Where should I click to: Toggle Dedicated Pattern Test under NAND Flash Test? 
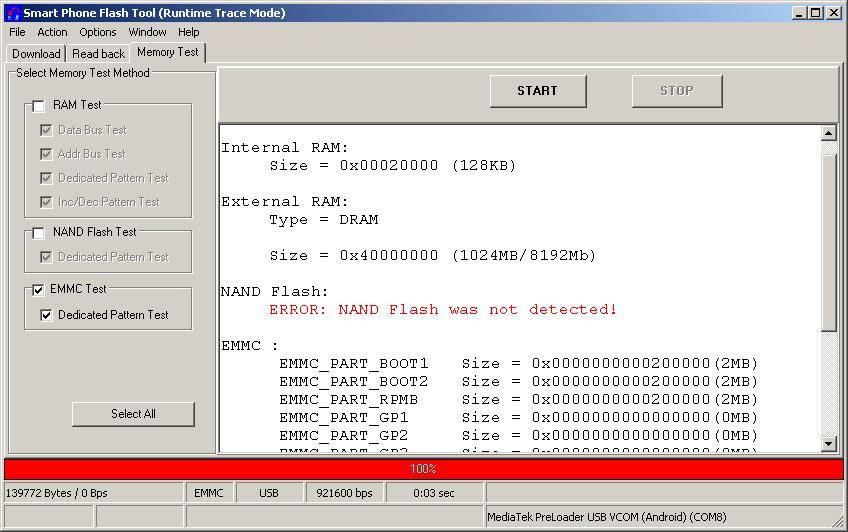point(47,257)
